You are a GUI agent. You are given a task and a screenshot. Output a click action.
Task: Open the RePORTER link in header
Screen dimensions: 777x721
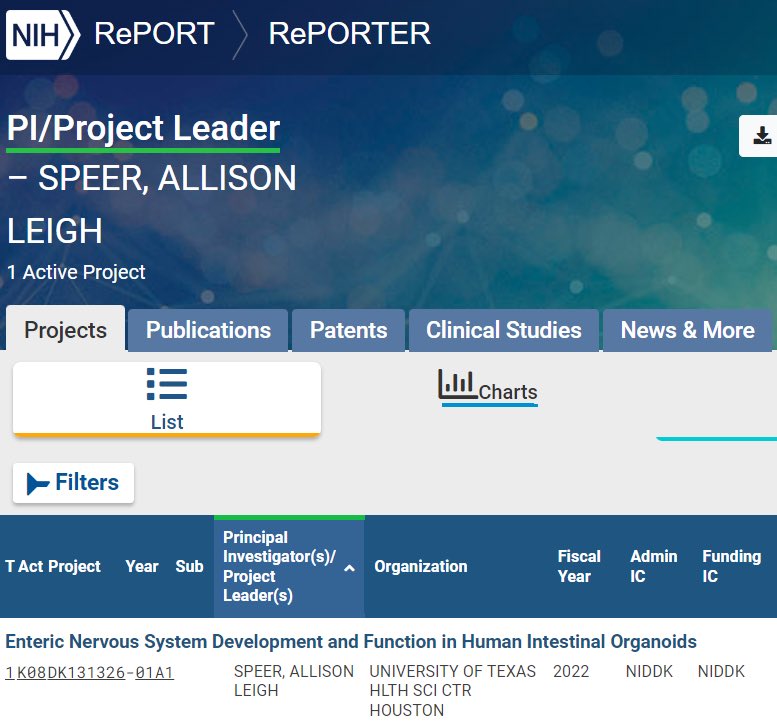pyautogui.click(x=349, y=34)
